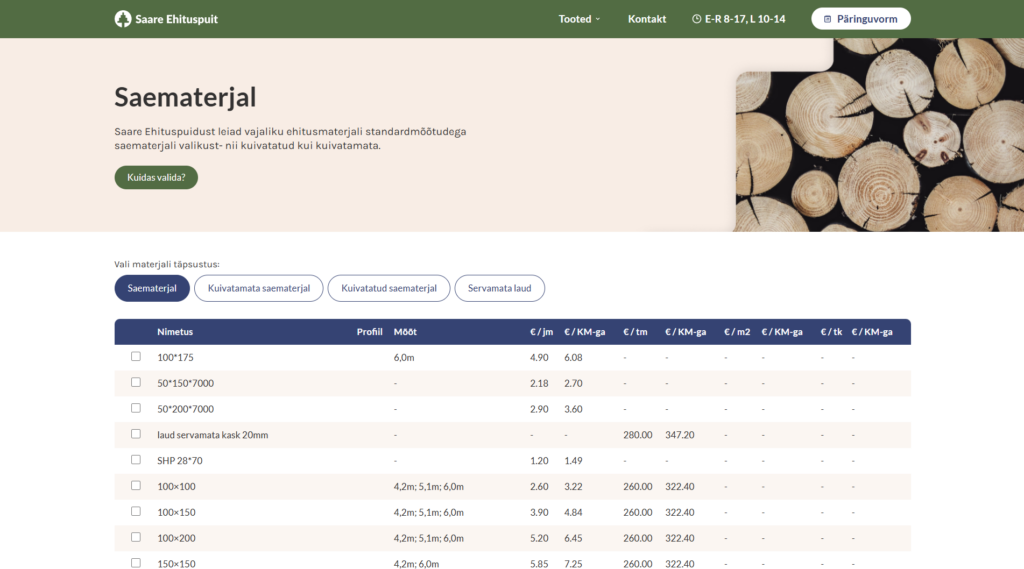Click the form icon in Päringuvorm button
The image size is (1024, 569).
tap(828, 19)
